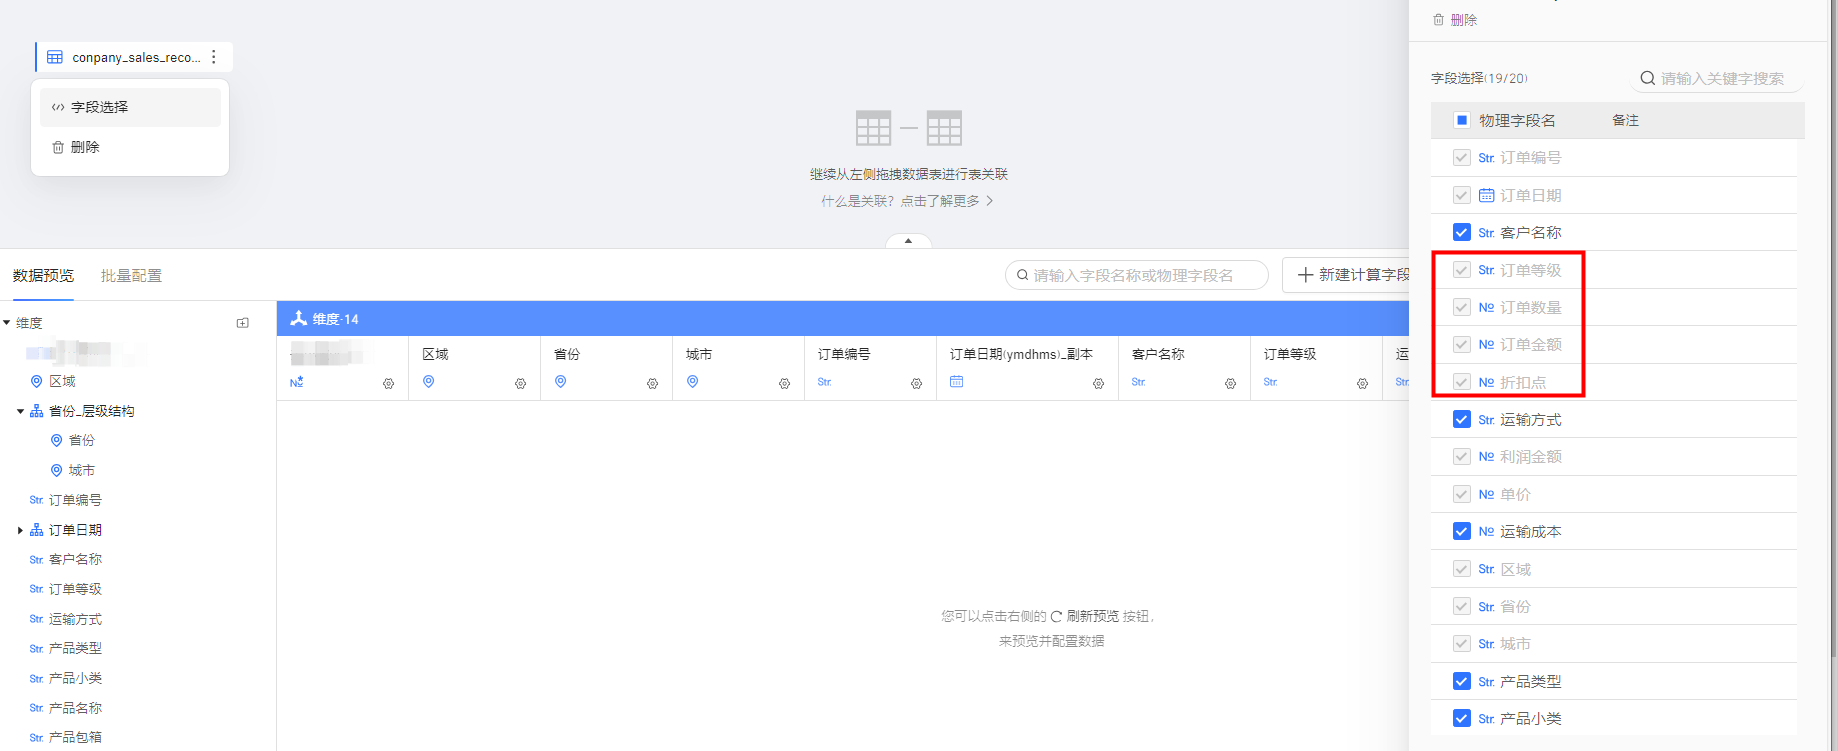Click gear icon in 区域 column header
Screen dimensions: 1838x751
[520, 384]
